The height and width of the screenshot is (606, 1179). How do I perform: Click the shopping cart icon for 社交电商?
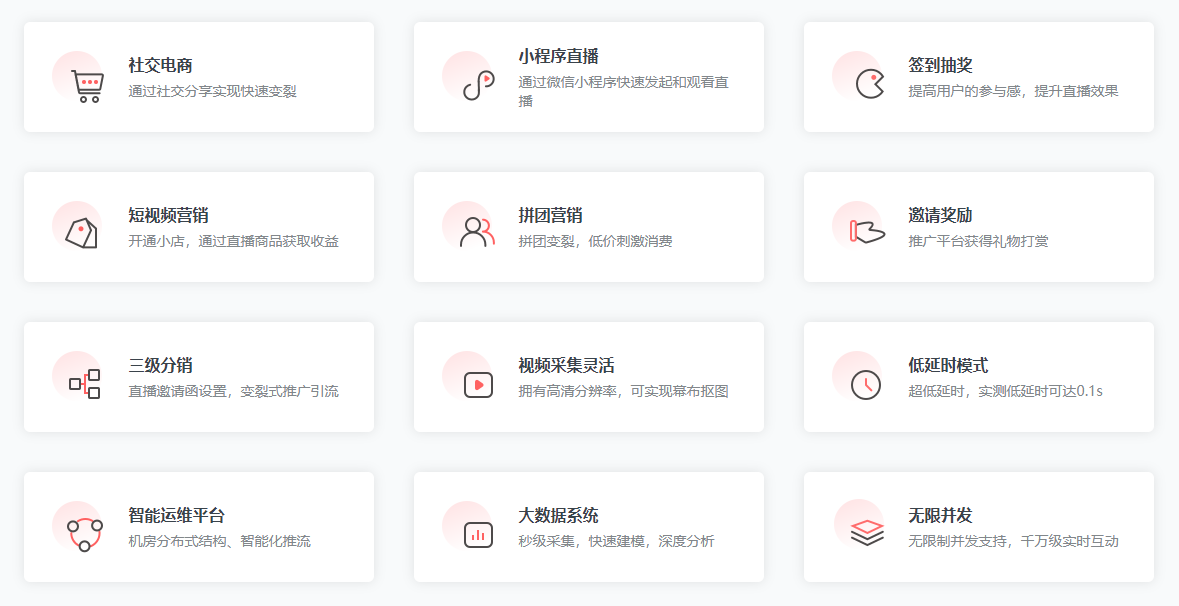coord(86,85)
